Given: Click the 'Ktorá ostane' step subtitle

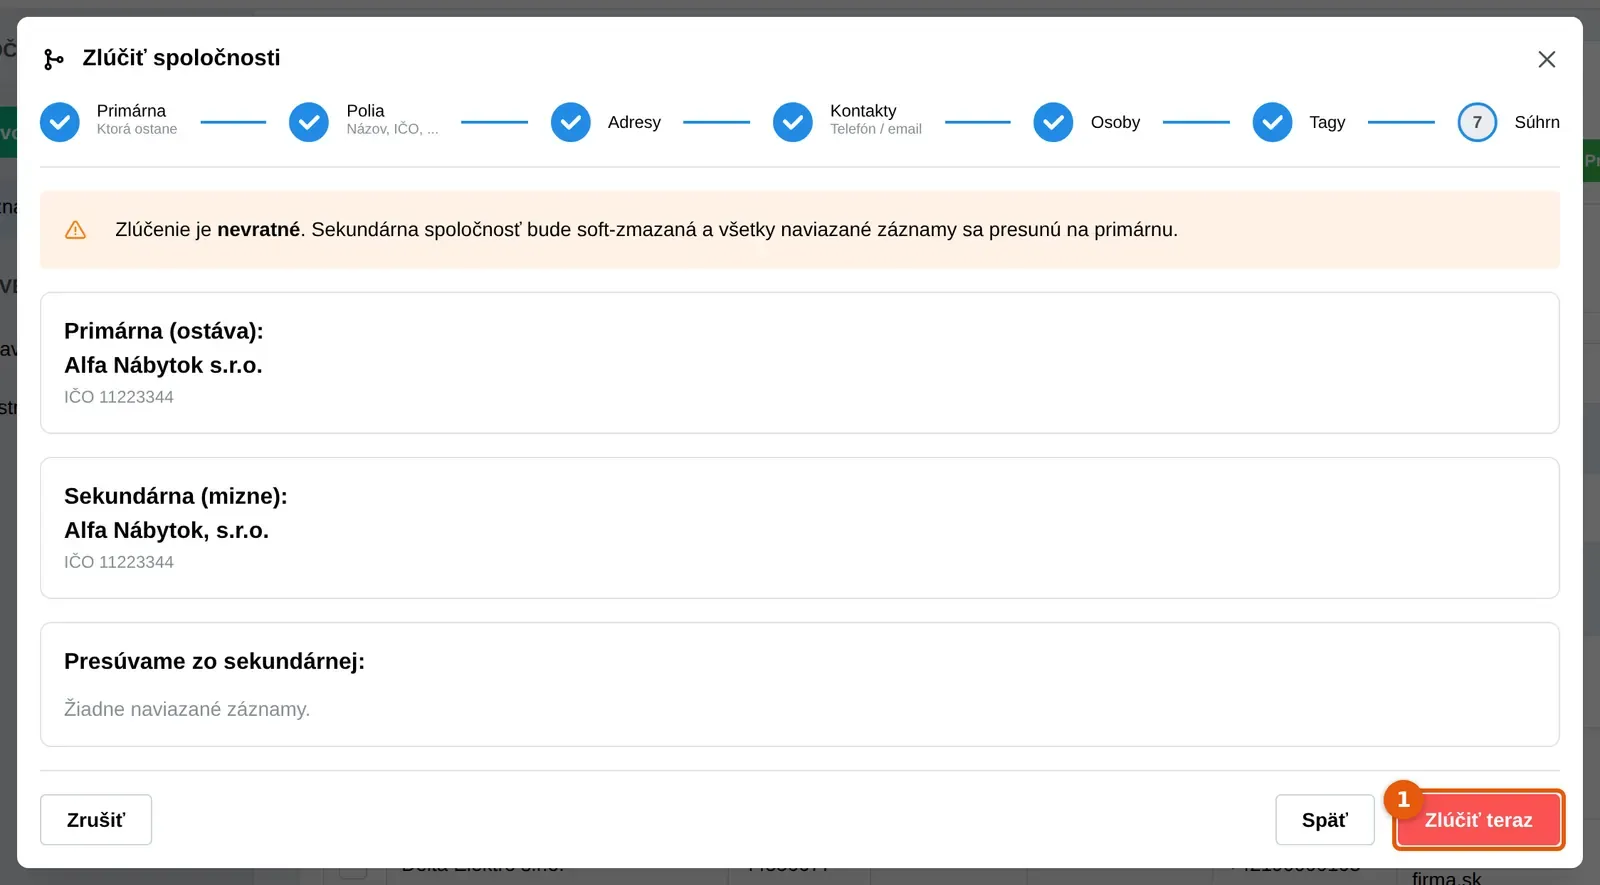Looking at the screenshot, I should pos(137,129).
